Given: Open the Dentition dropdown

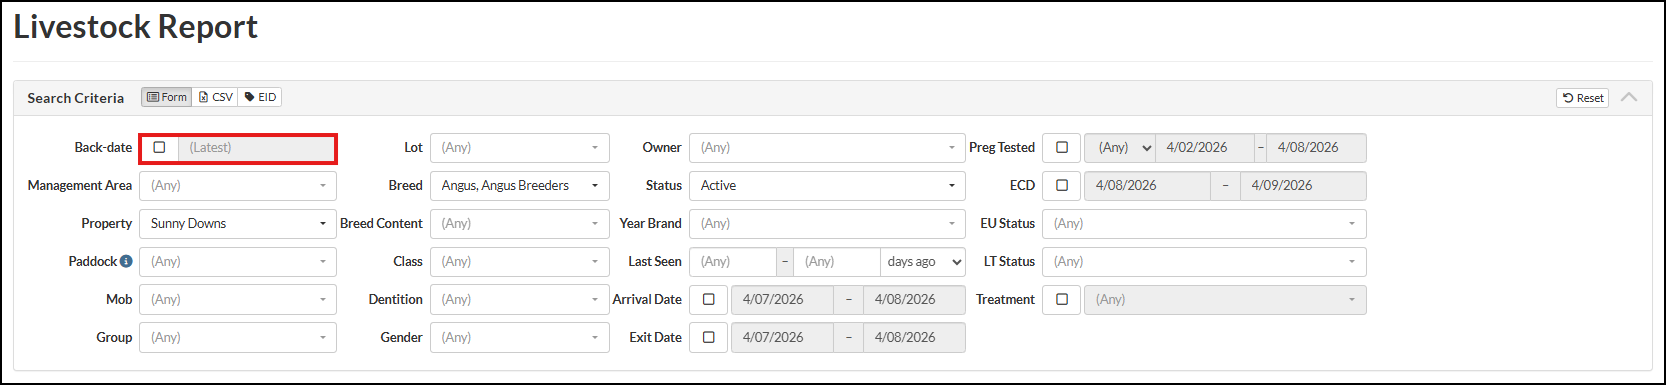Looking at the screenshot, I should [520, 299].
